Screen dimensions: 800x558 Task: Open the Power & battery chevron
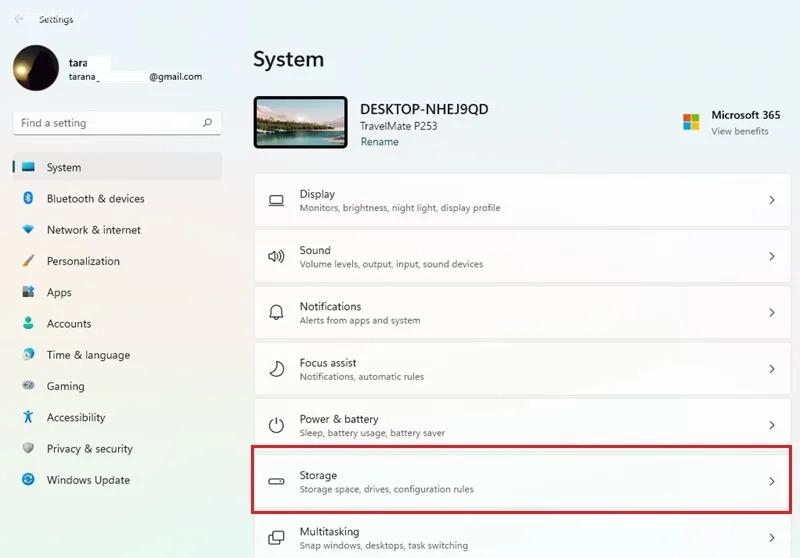771,425
